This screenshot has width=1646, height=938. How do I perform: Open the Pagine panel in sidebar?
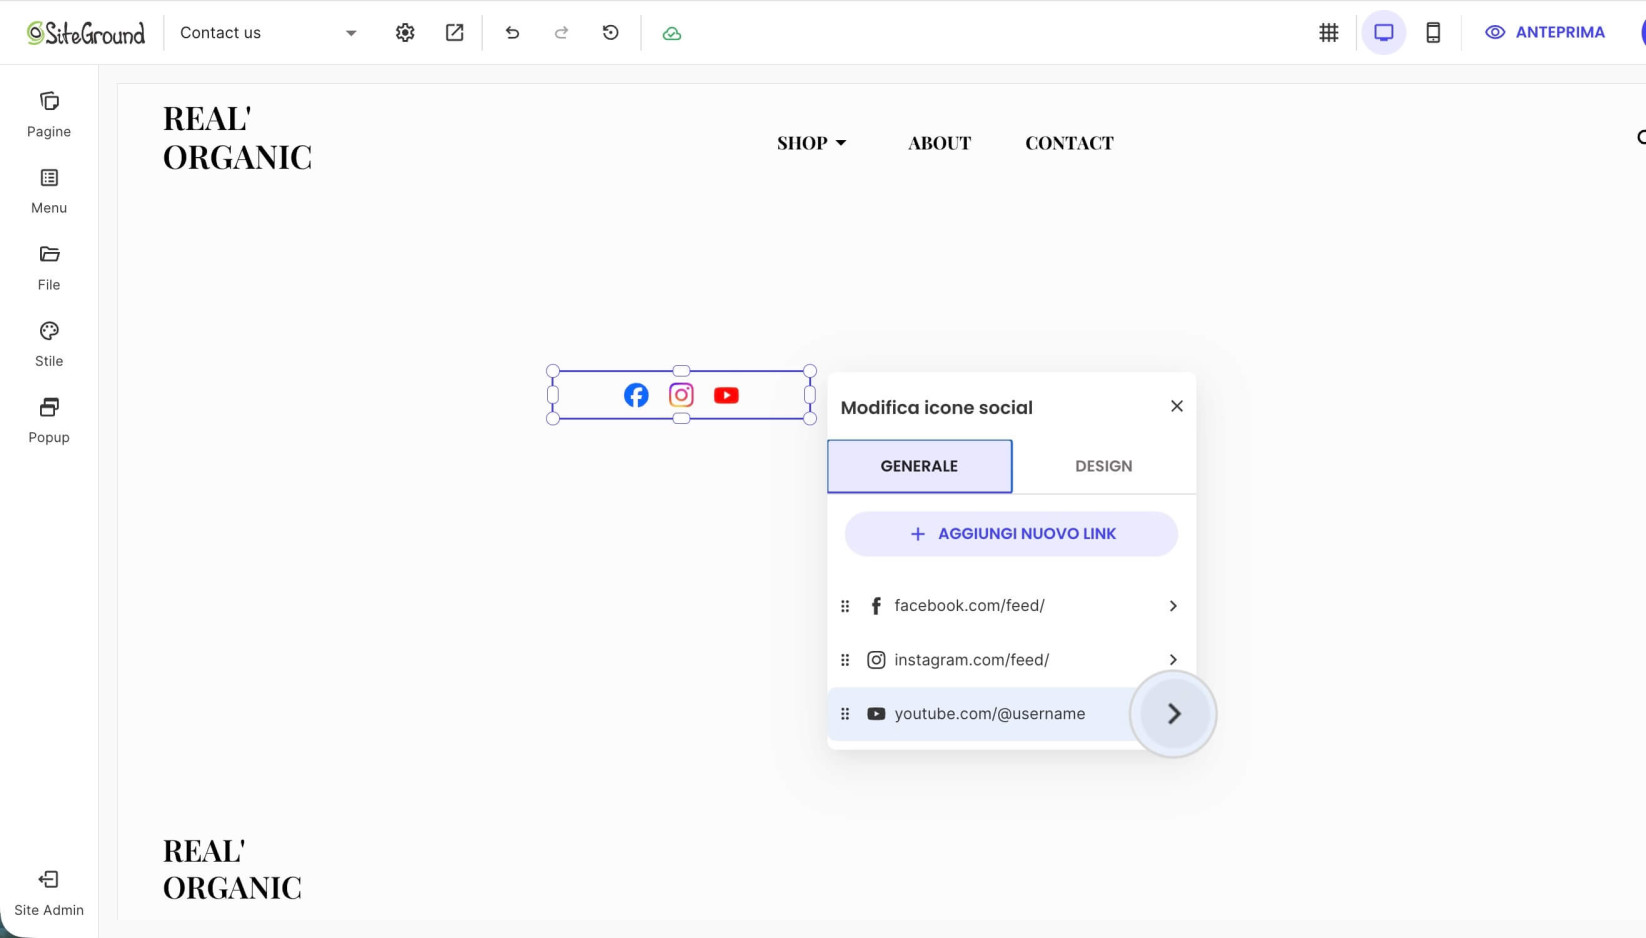point(49,115)
